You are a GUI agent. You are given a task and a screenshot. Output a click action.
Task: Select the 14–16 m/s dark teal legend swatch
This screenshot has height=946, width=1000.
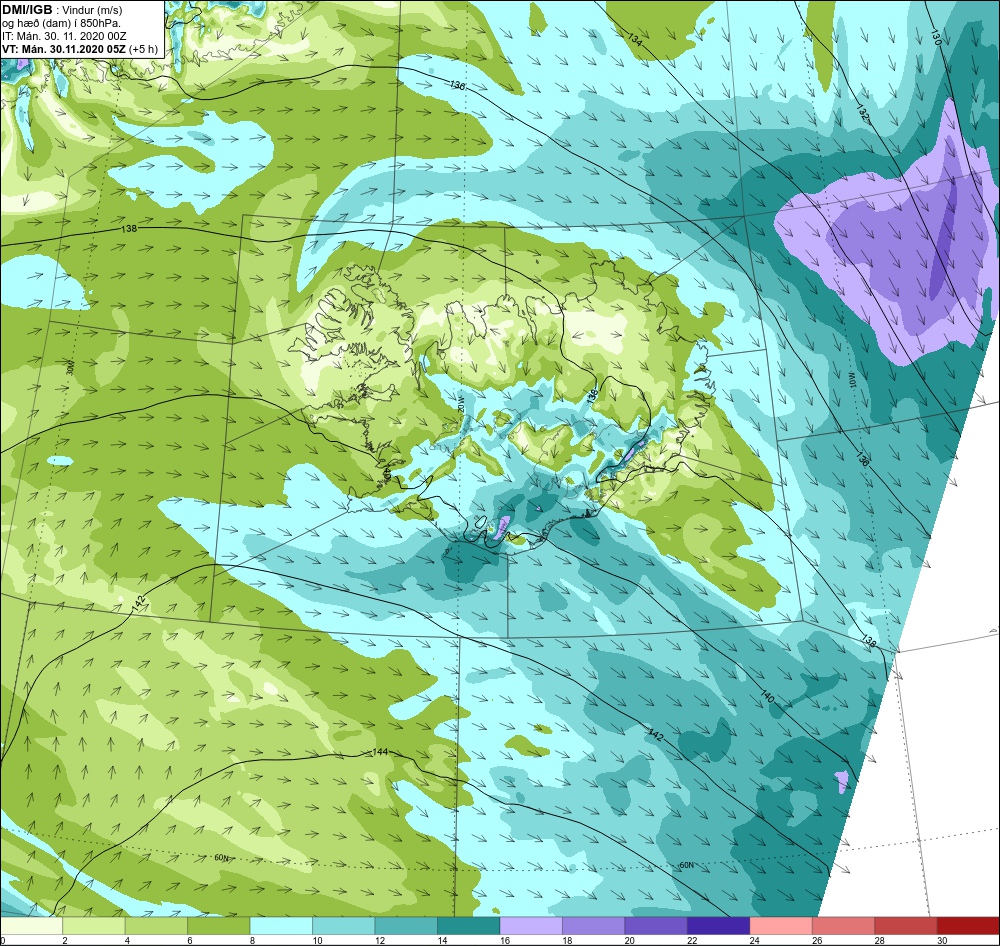coord(469,926)
